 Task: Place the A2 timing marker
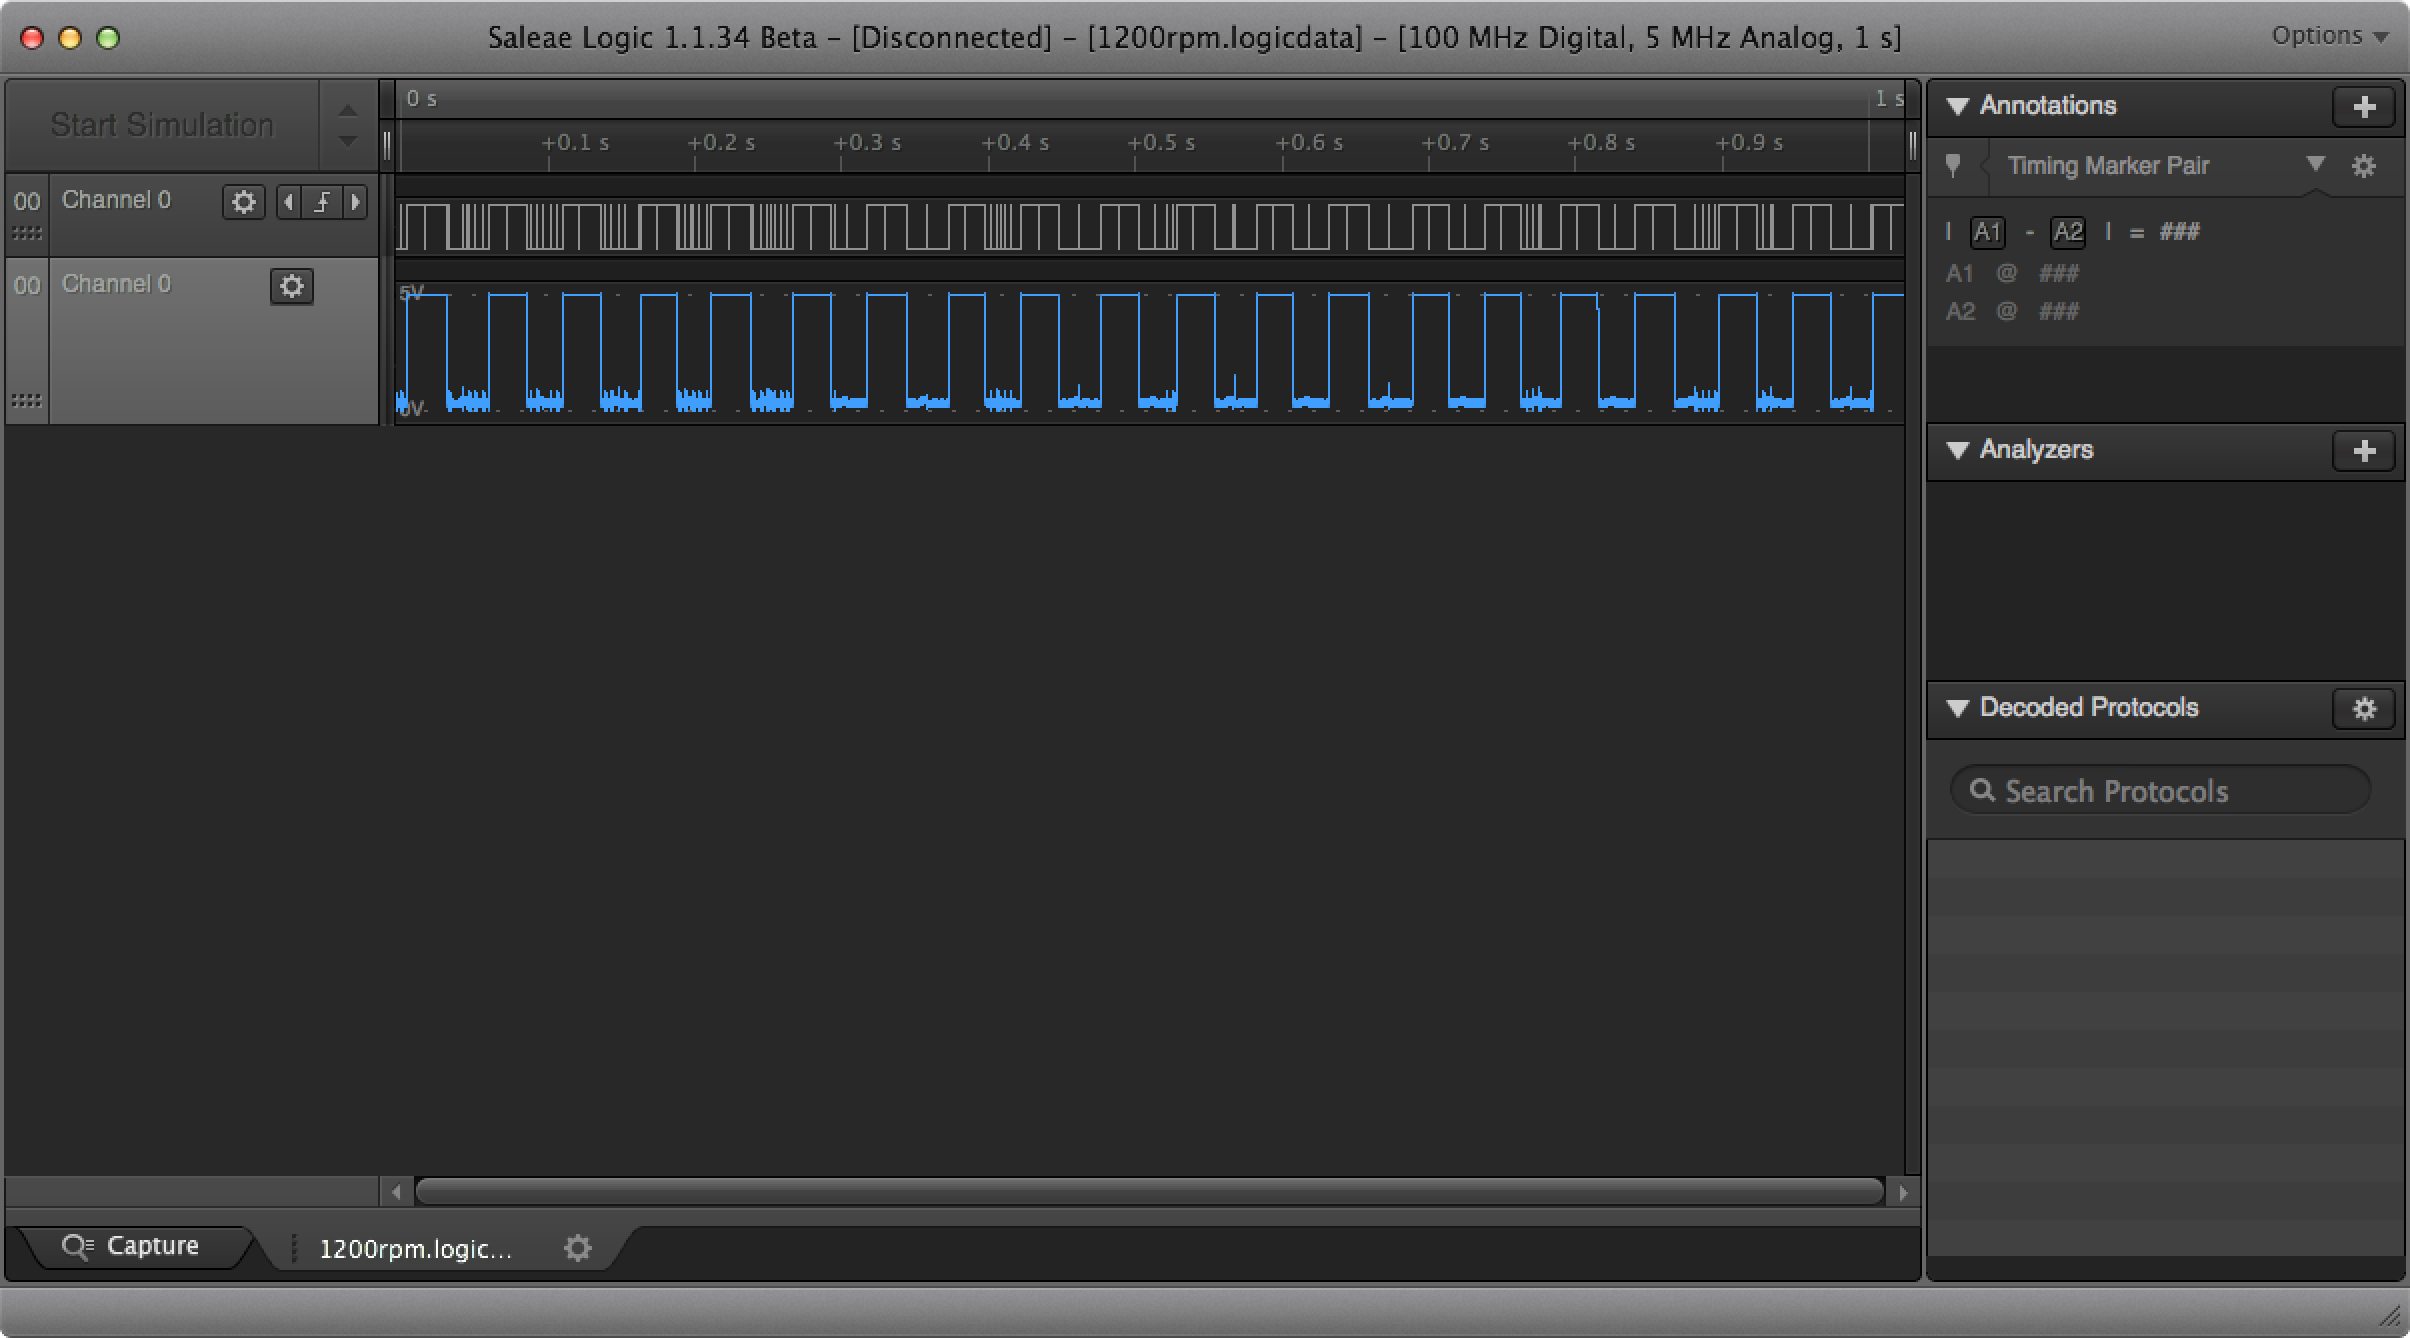click(2067, 232)
